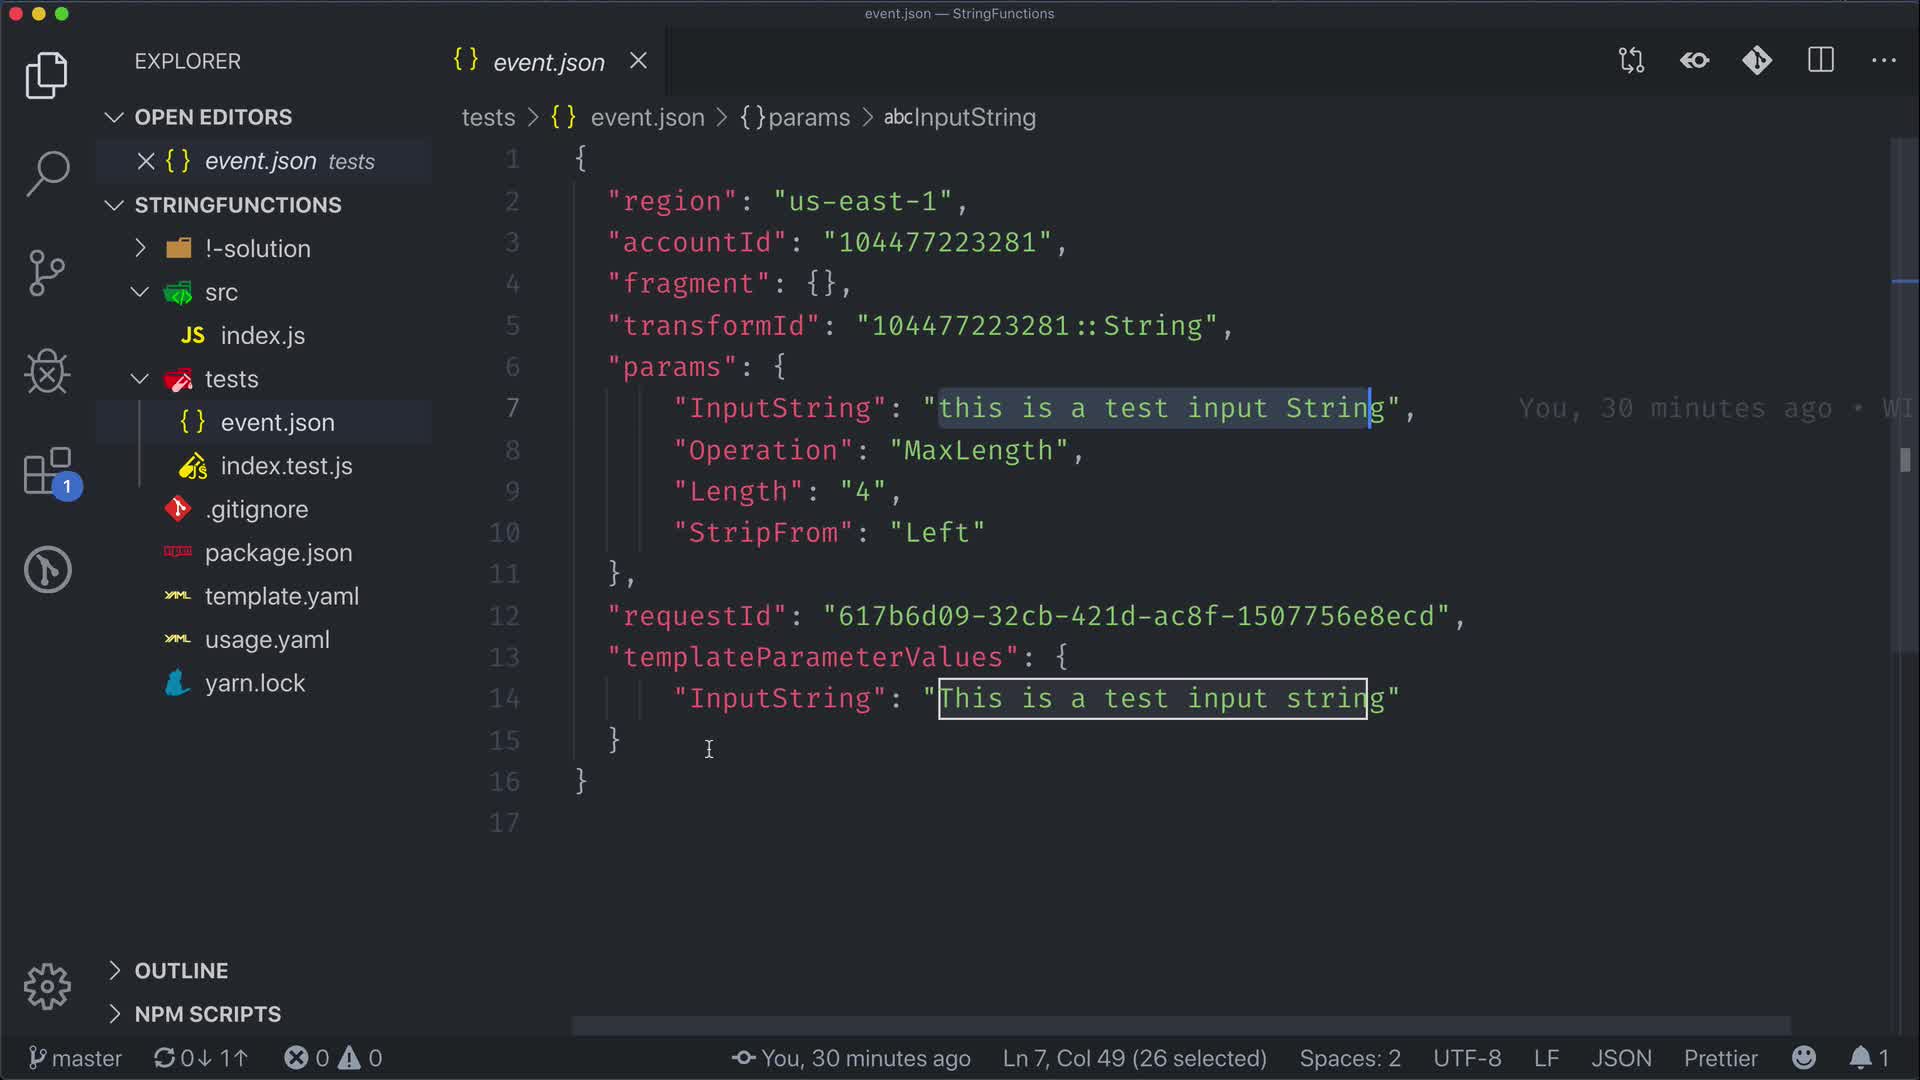Split the editor to the right
This screenshot has height=1080, width=1920.
(x=1821, y=61)
